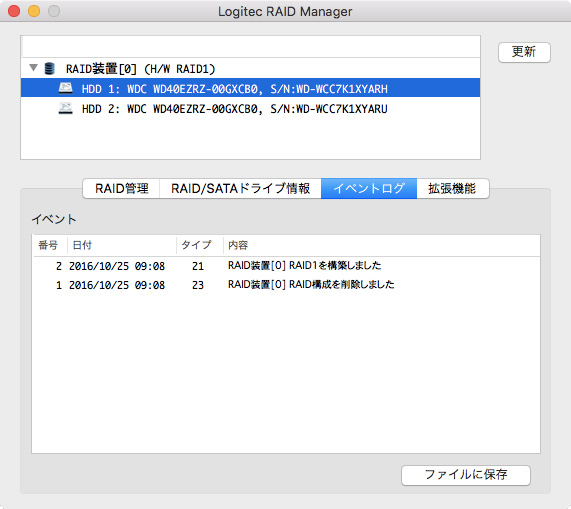Click type value 21 cell
Screen dimensions: 571x509
click(x=198, y=266)
